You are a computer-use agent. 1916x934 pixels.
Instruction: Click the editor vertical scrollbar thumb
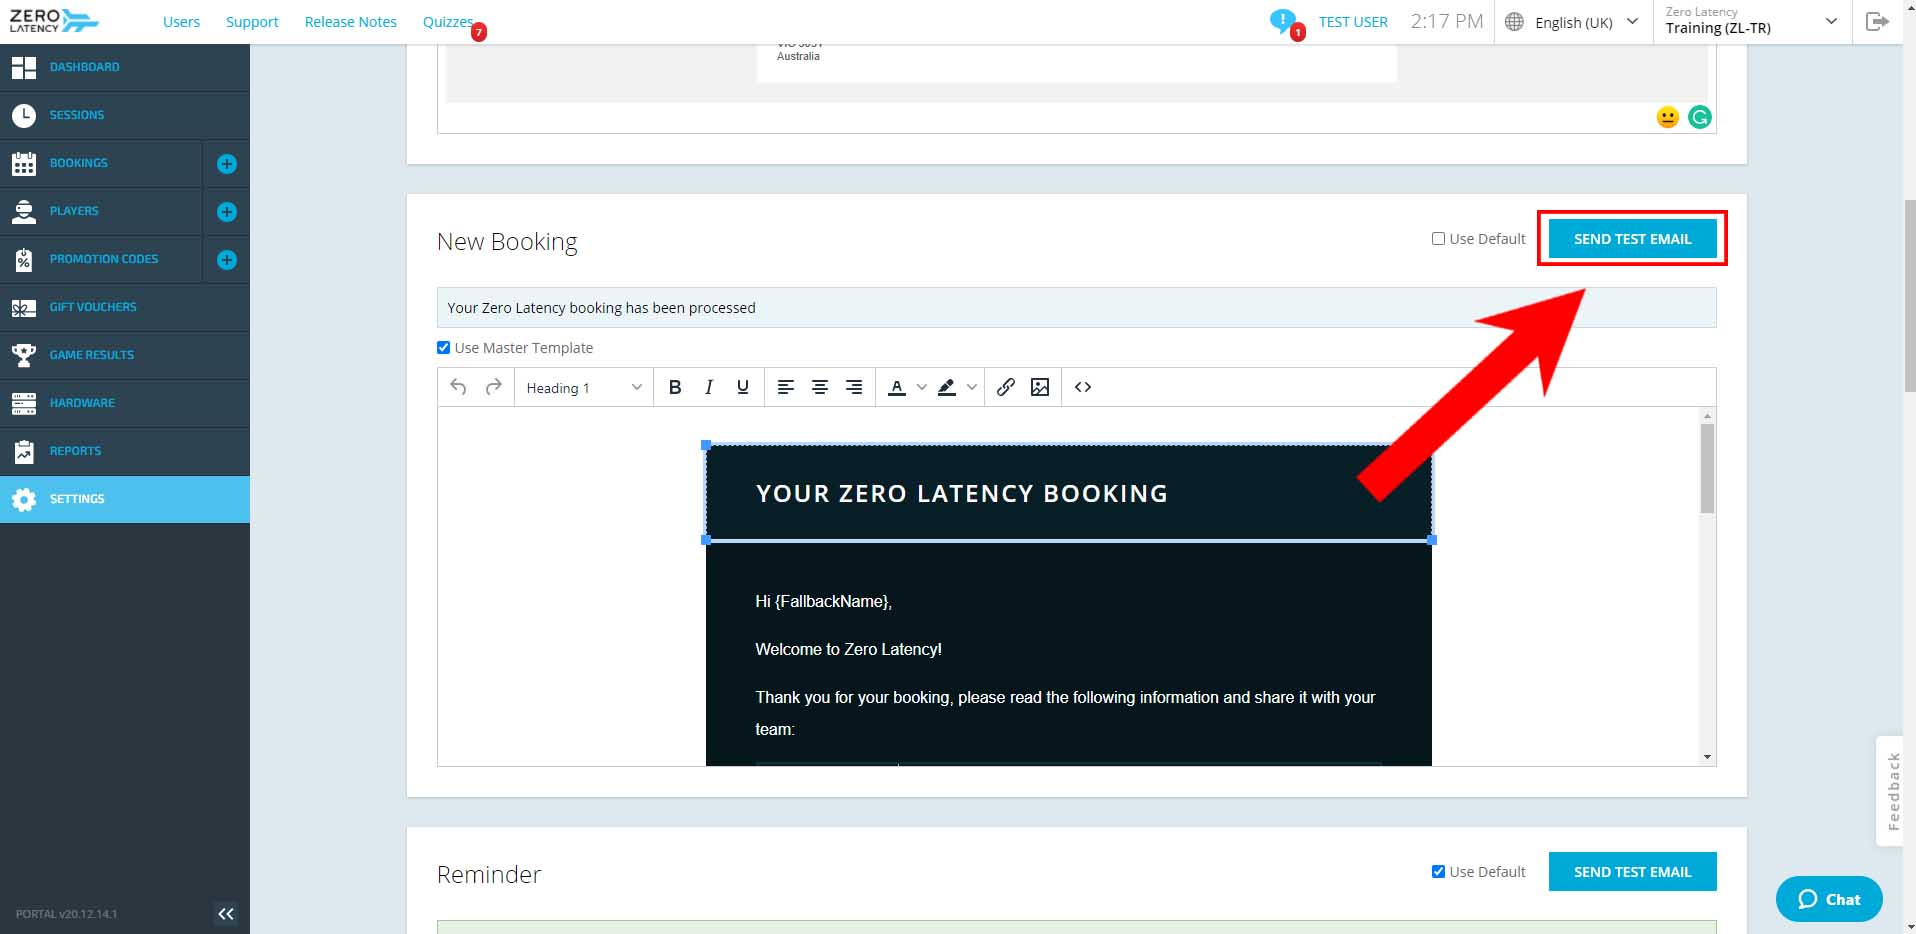tap(1707, 468)
